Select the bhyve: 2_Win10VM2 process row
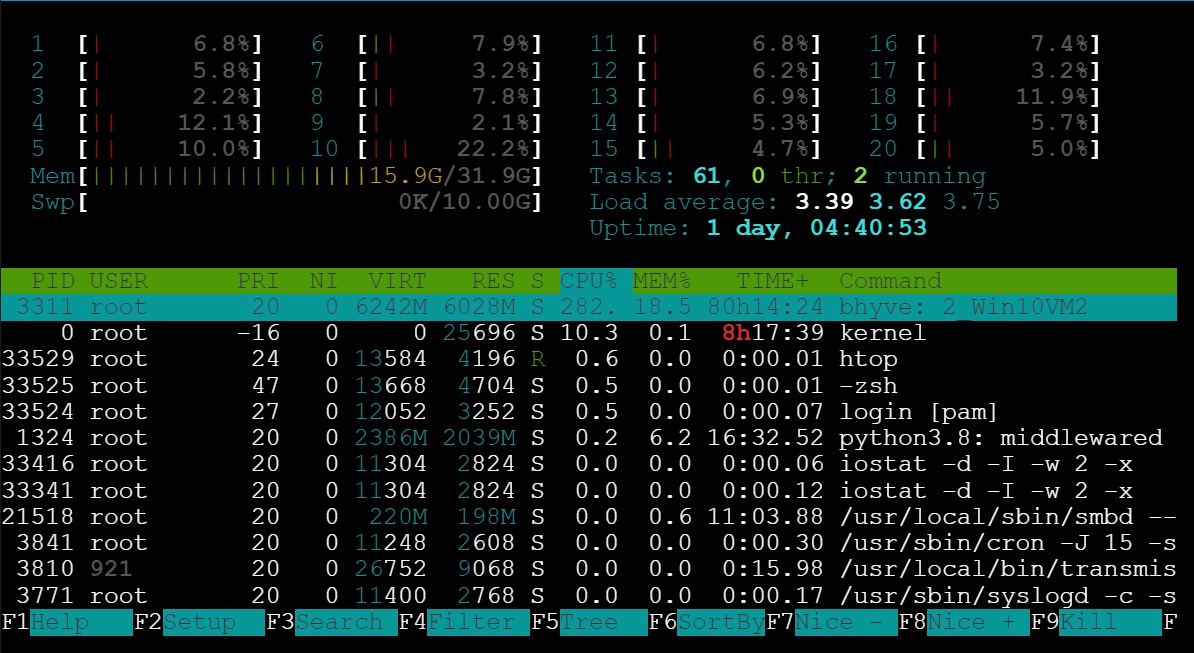This screenshot has width=1194, height=653. pyautogui.click(x=589, y=307)
